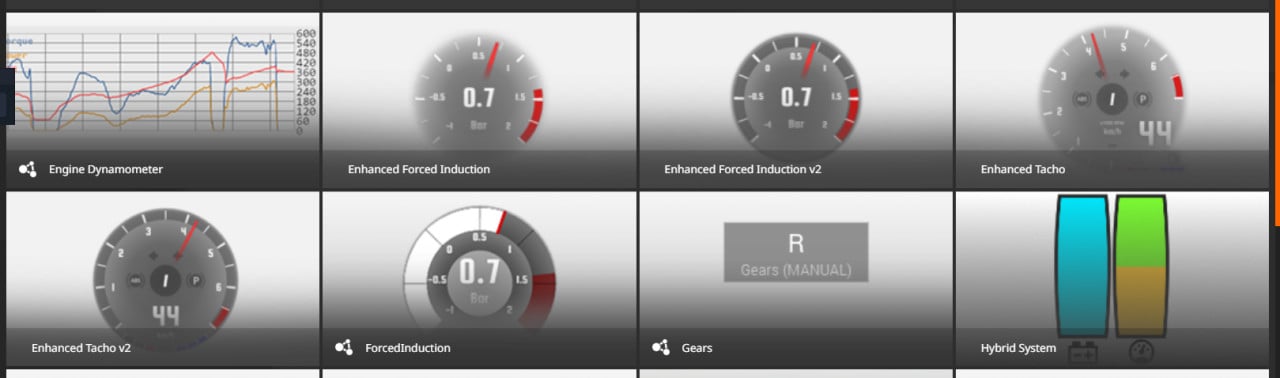Click the Gears share-nodes icon
1280x378 pixels.
pyautogui.click(x=660, y=348)
